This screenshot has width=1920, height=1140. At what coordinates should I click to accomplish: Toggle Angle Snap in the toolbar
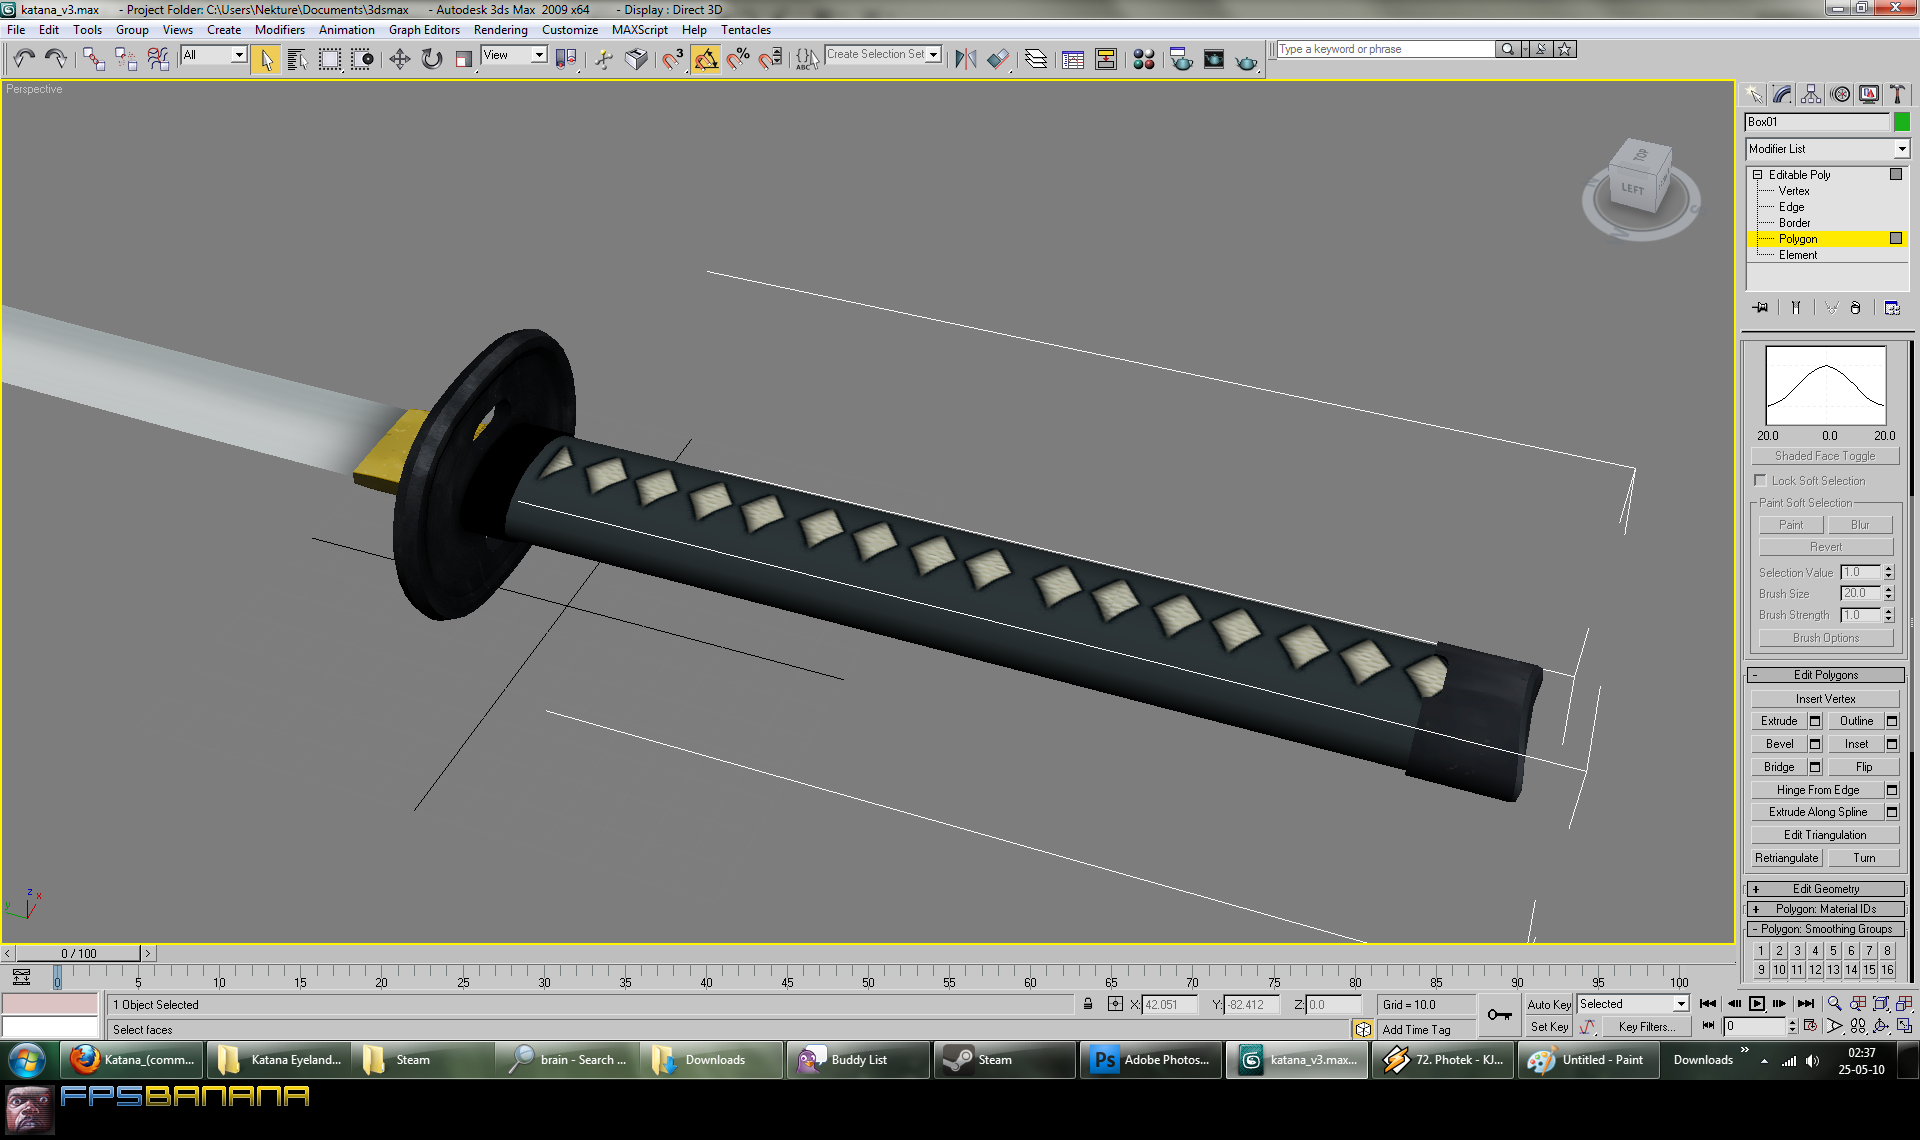click(x=706, y=58)
